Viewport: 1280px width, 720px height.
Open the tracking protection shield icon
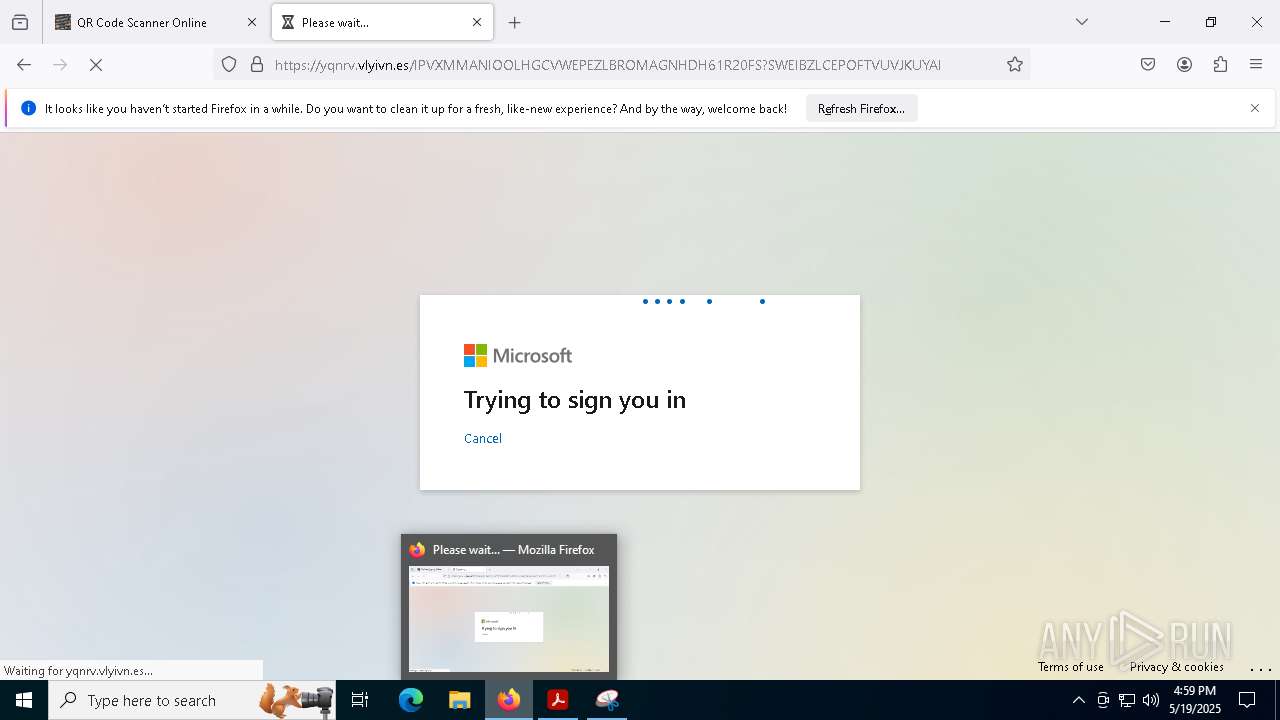229,64
